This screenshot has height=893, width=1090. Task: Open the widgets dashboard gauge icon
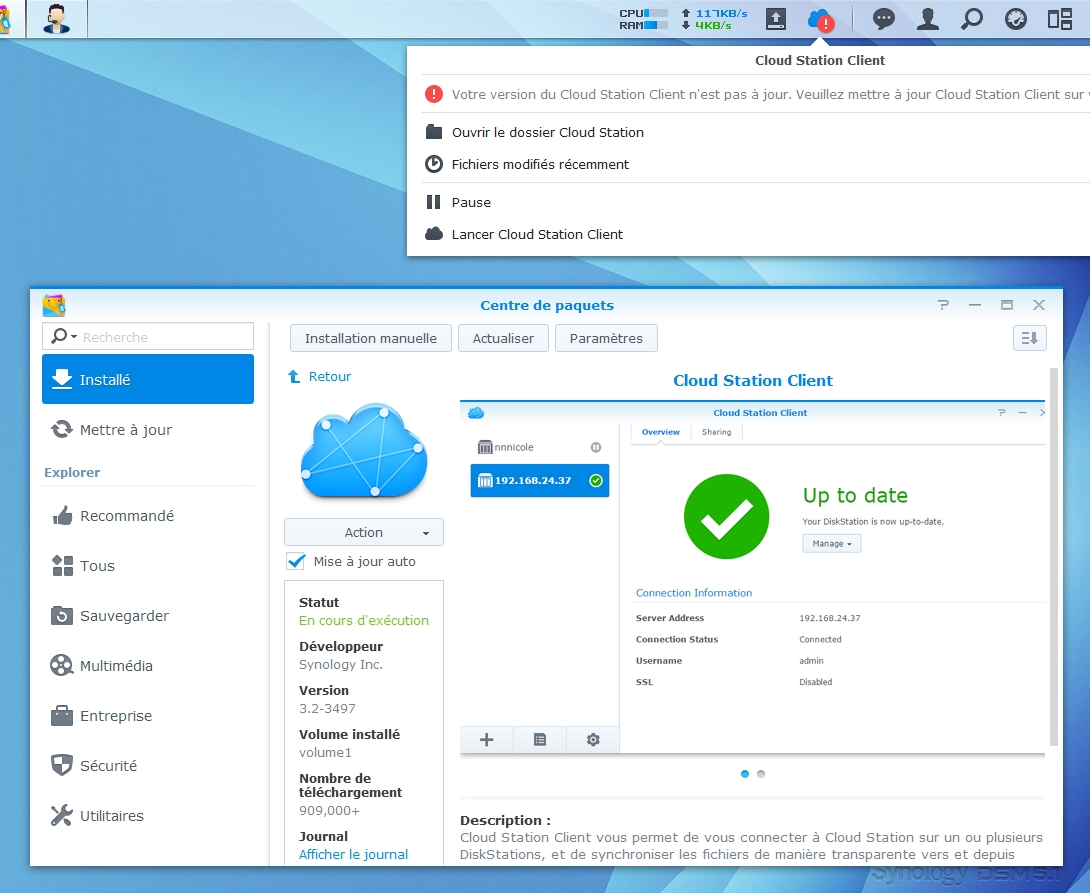[x=1016, y=19]
